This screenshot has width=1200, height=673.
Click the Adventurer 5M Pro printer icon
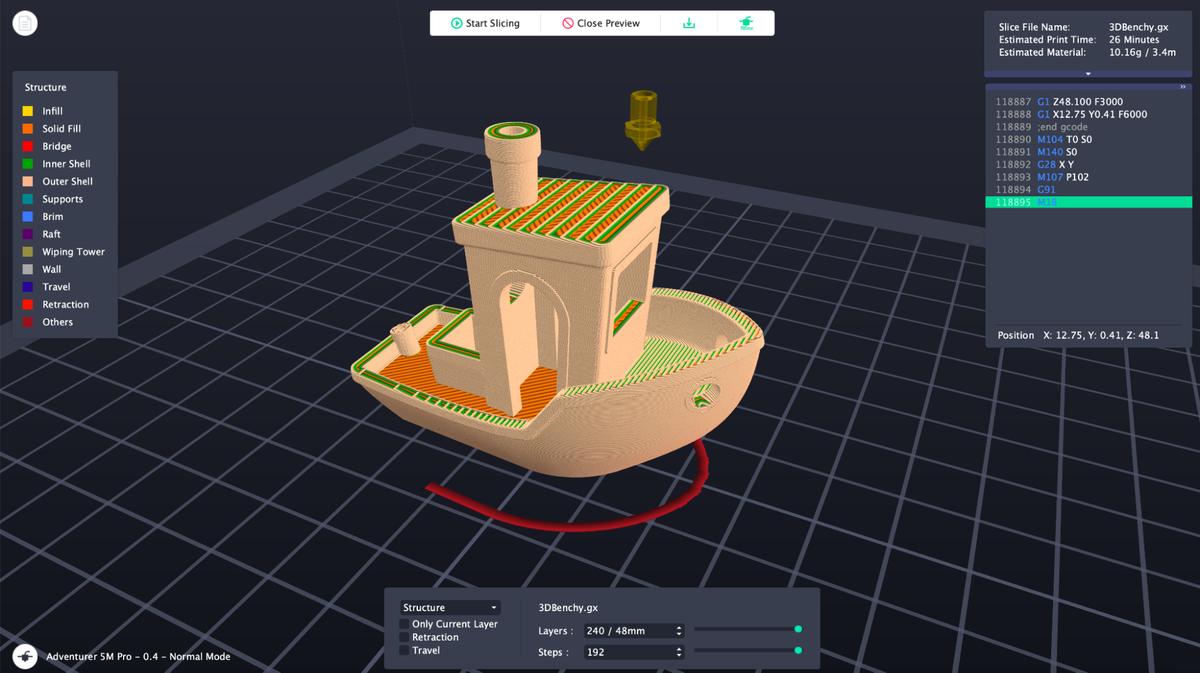[x=24, y=656]
